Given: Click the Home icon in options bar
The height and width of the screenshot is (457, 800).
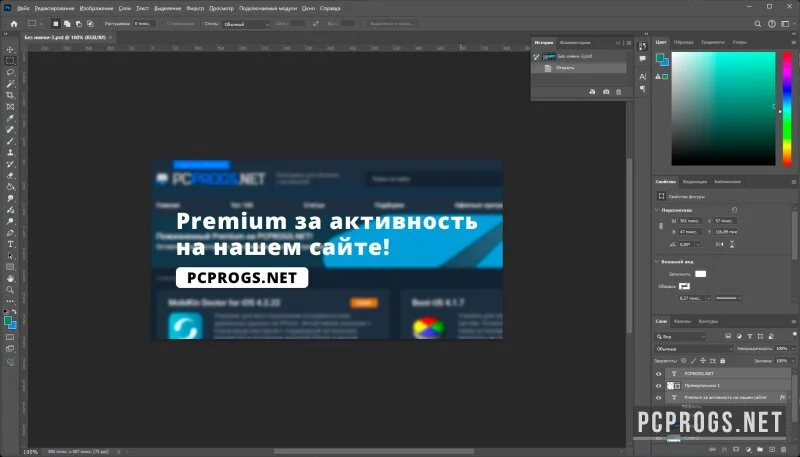Looking at the screenshot, I should tap(14, 23).
